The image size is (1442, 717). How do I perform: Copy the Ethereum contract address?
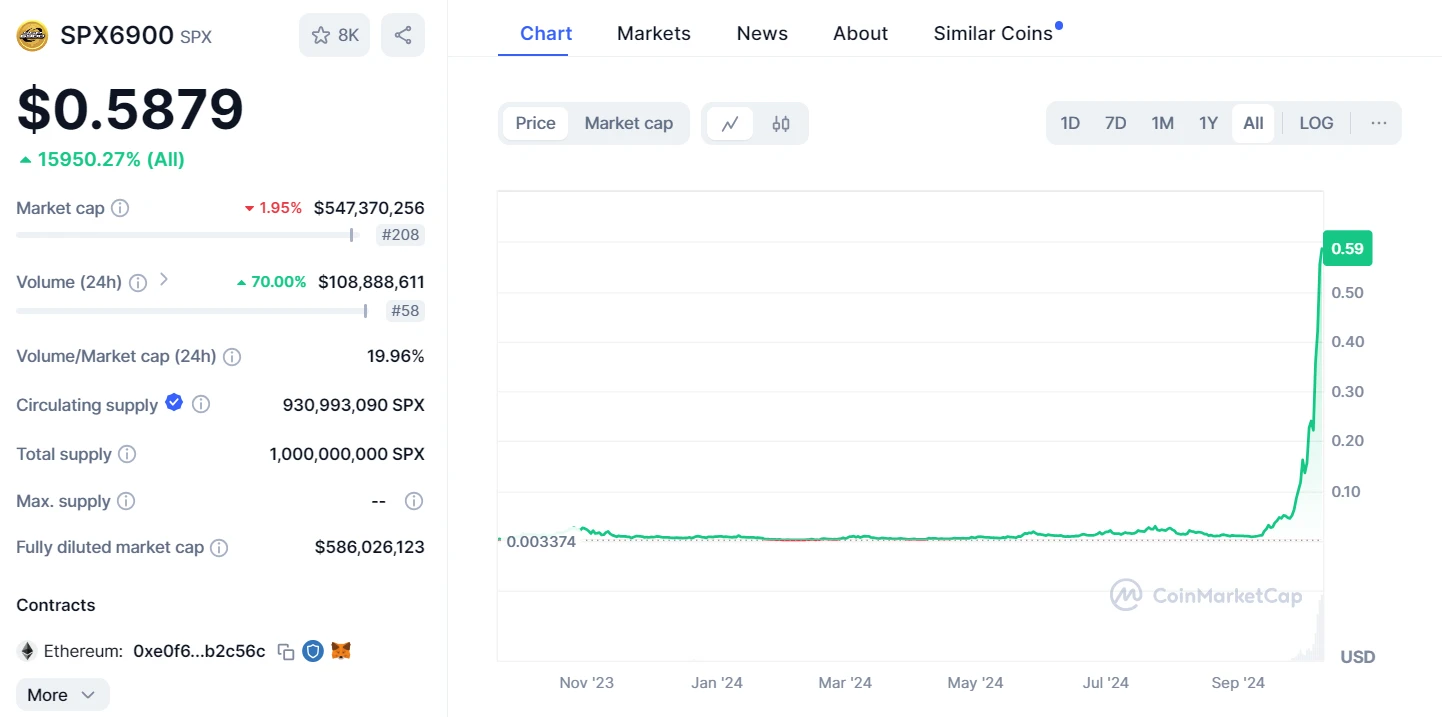click(x=286, y=652)
